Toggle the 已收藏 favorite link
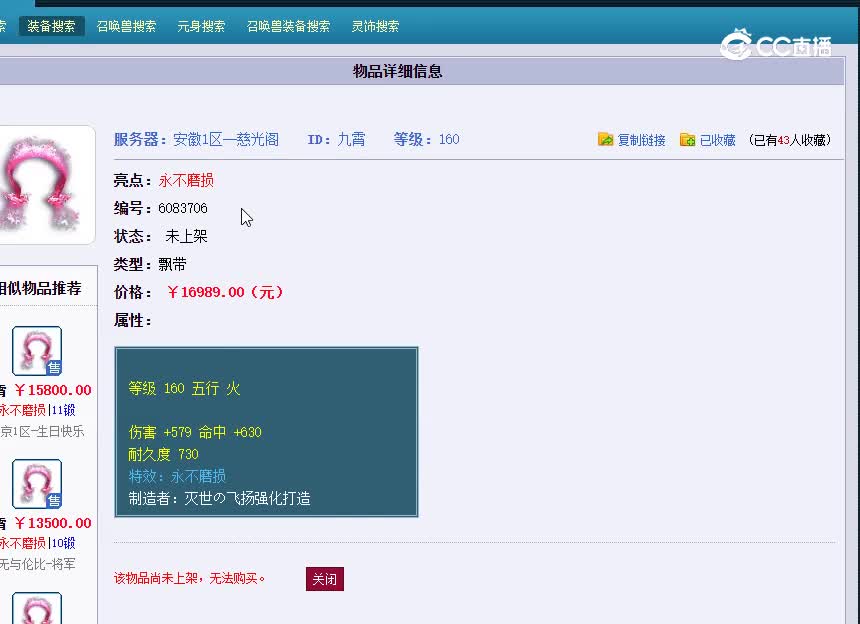860x624 pixels. point(717,140)
